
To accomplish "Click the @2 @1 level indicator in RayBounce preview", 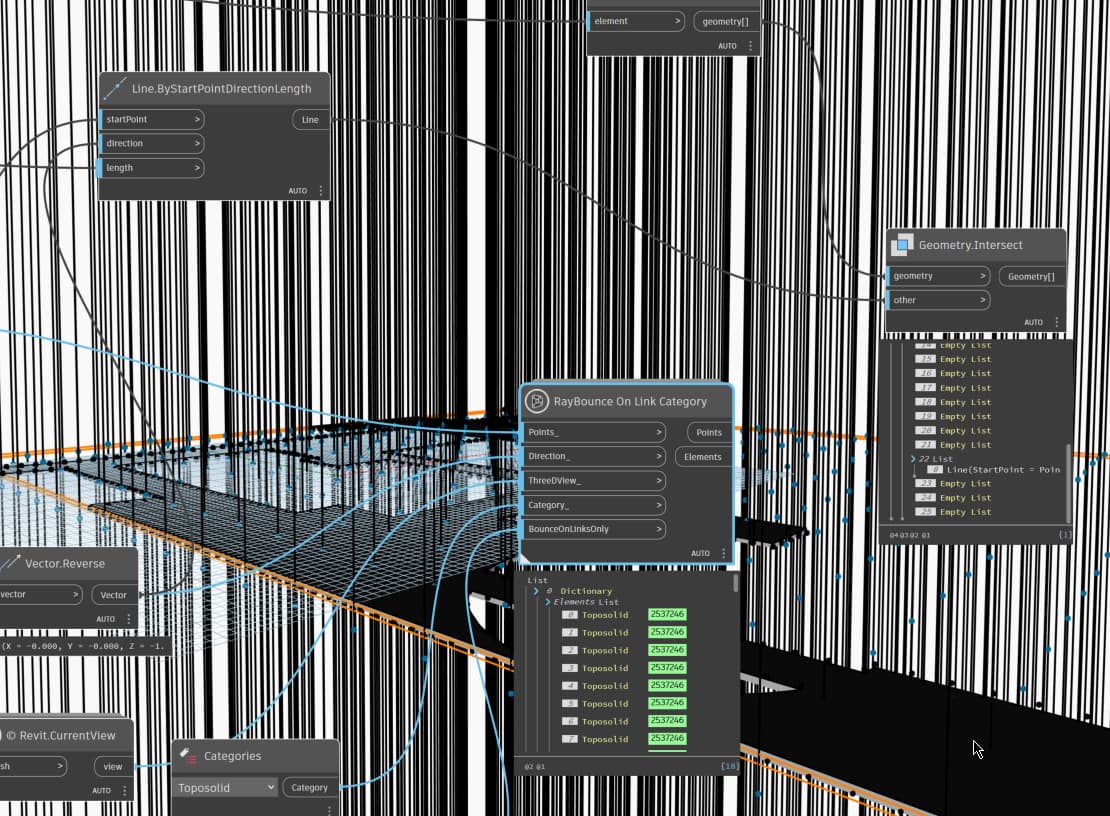I will [x=535, y=766].
